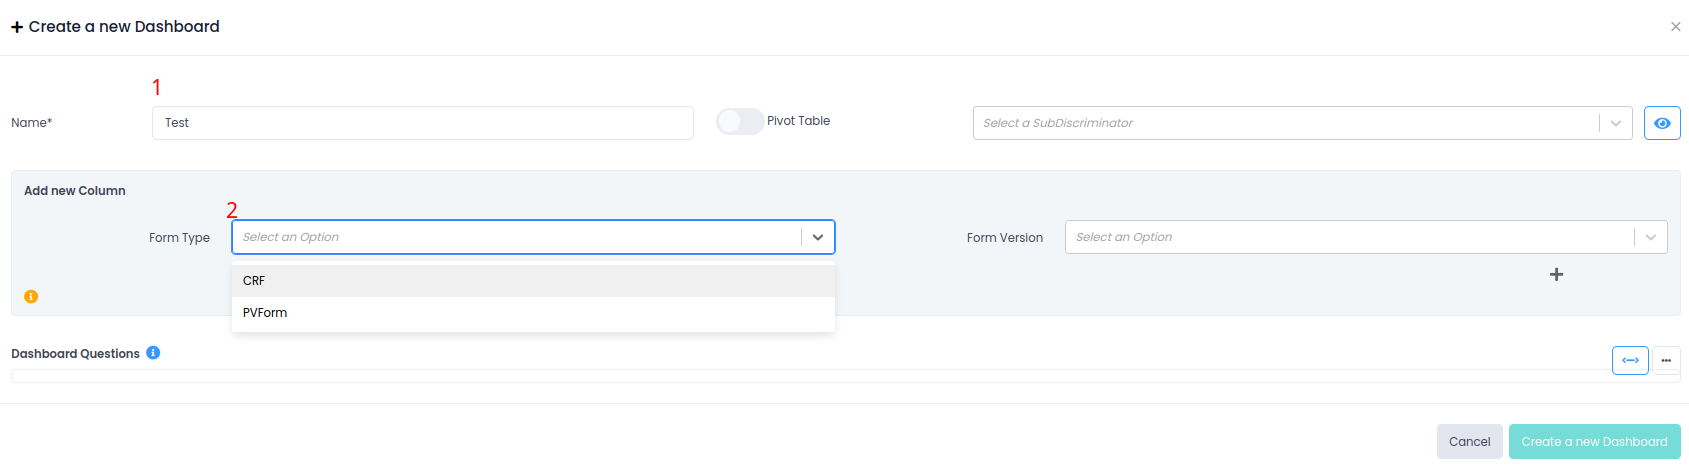Click Create a new Dashboard button
Screen dimensions: 1689x476
point(1594,441)
